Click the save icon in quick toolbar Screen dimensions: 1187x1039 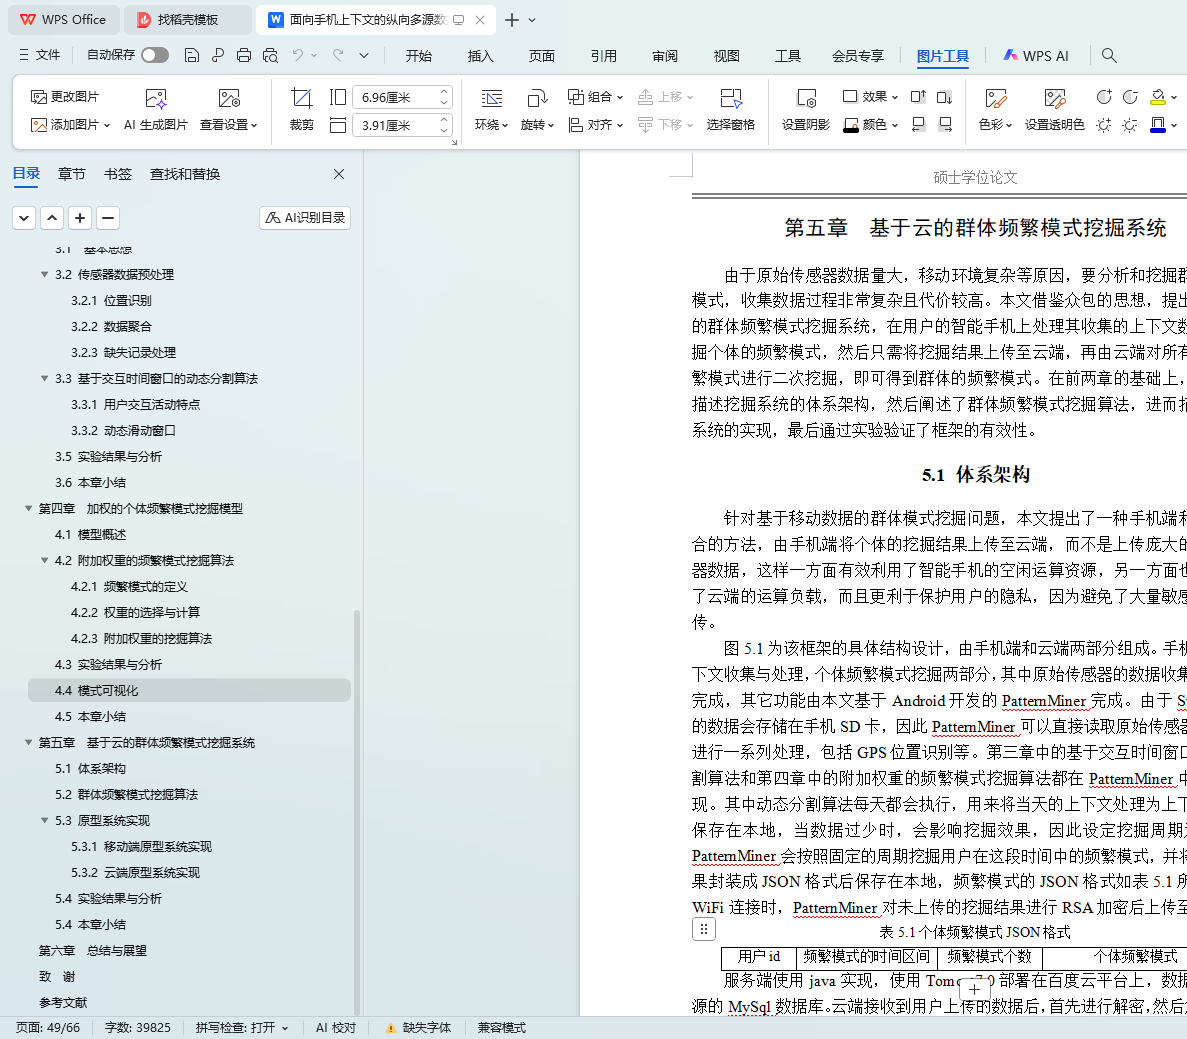192,55
